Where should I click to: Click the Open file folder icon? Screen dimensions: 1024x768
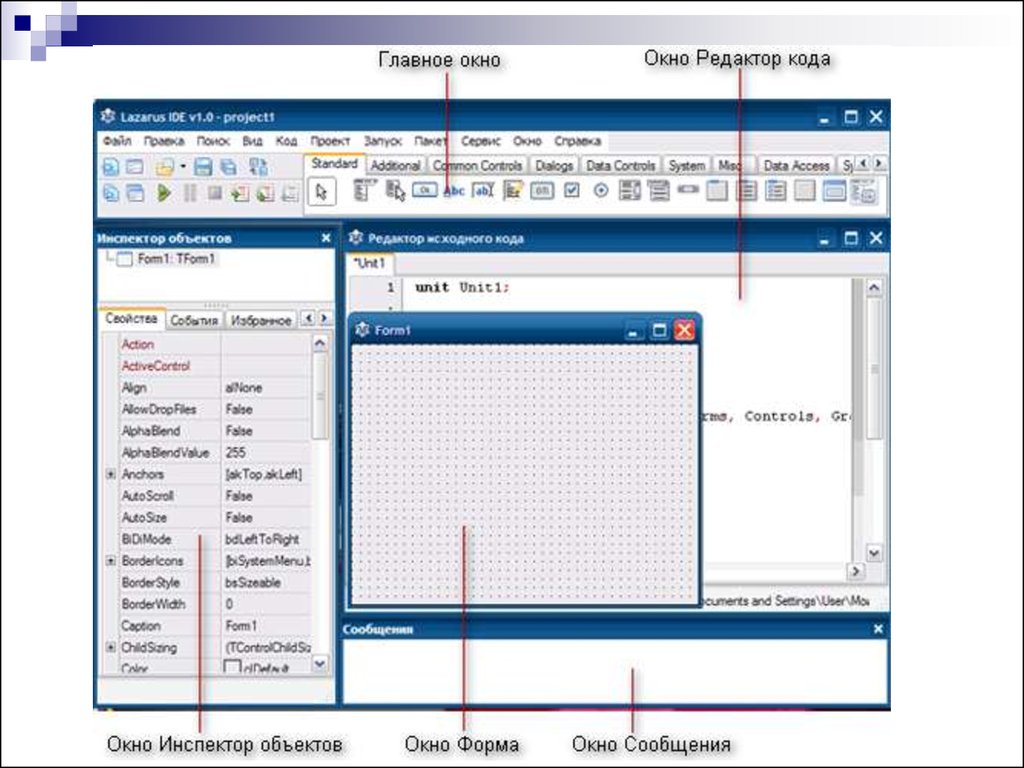pyautogui.click(x=164, y=167)
